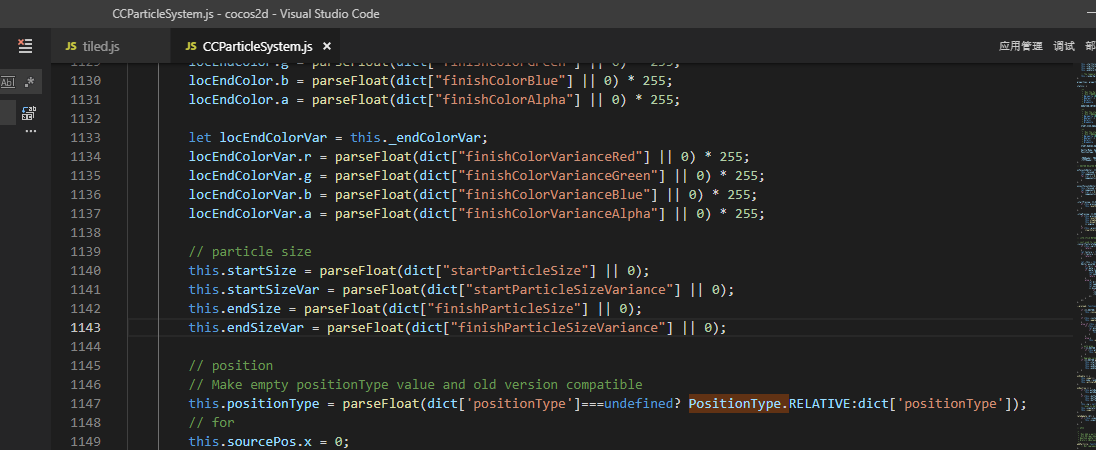This screenshot has width=1096, height=450.
Task: Open the 应用管理 menu
Action: tap(1020, 46)
